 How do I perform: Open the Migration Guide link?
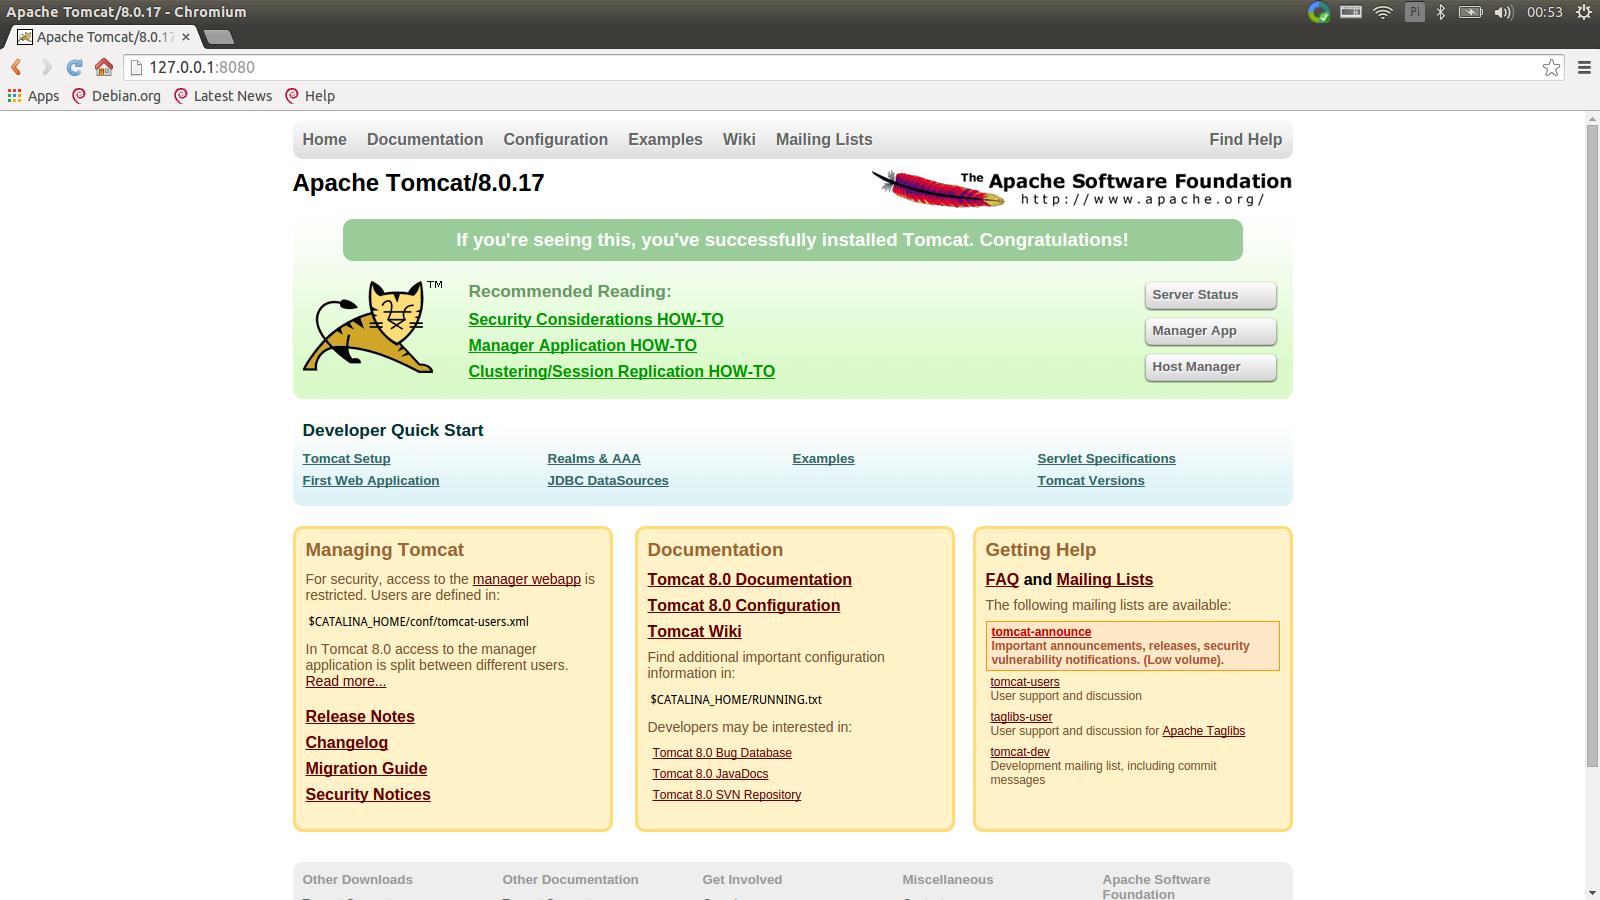click(366, 769)
